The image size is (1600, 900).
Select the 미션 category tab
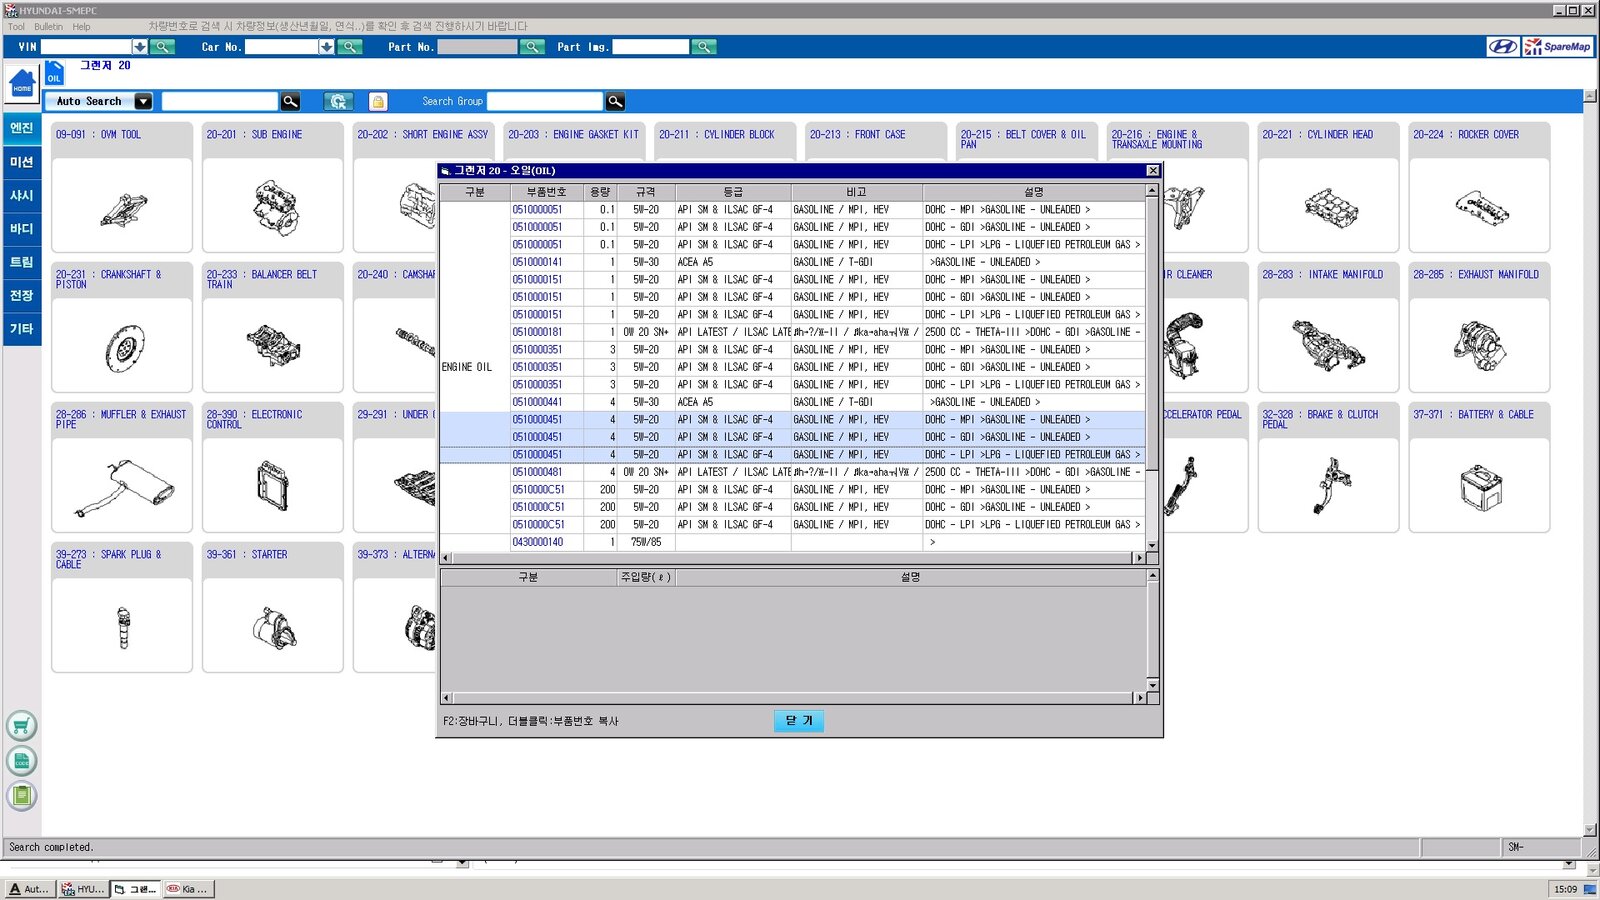(22, 162)
